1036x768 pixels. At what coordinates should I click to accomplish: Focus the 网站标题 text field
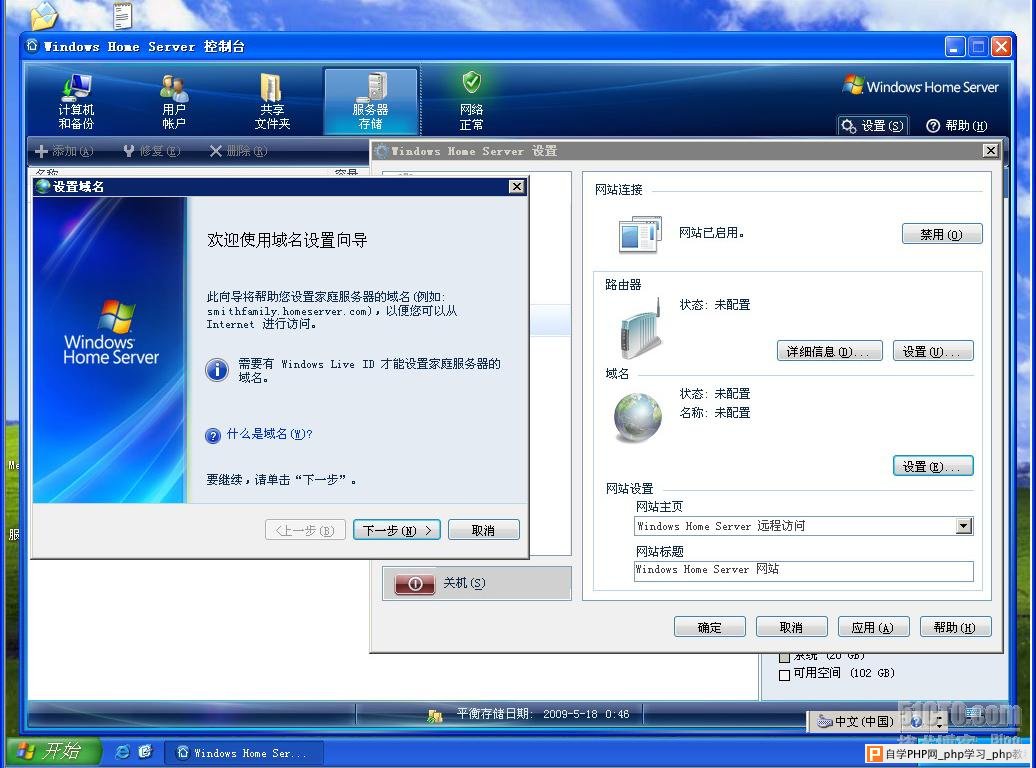click(803, 570)
